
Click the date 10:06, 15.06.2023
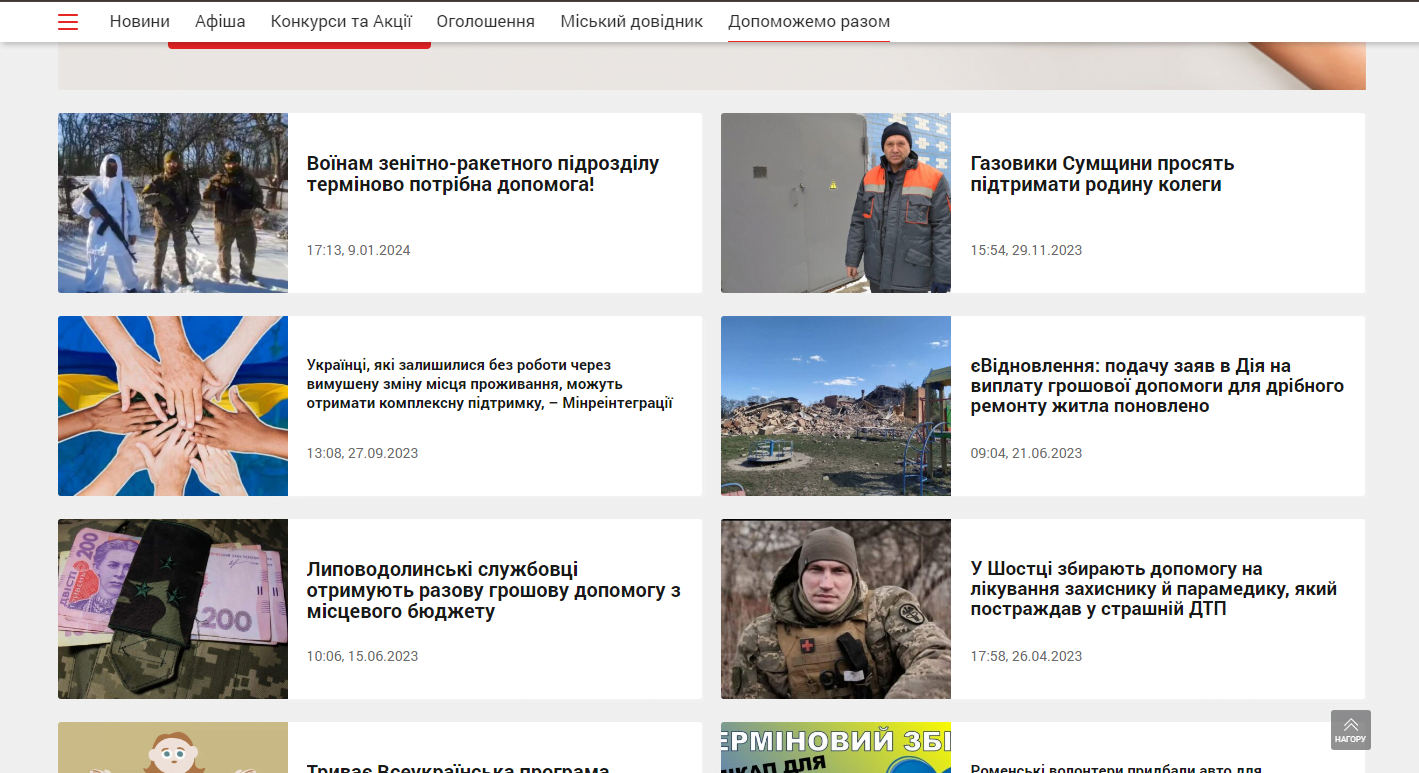point(363,656)
